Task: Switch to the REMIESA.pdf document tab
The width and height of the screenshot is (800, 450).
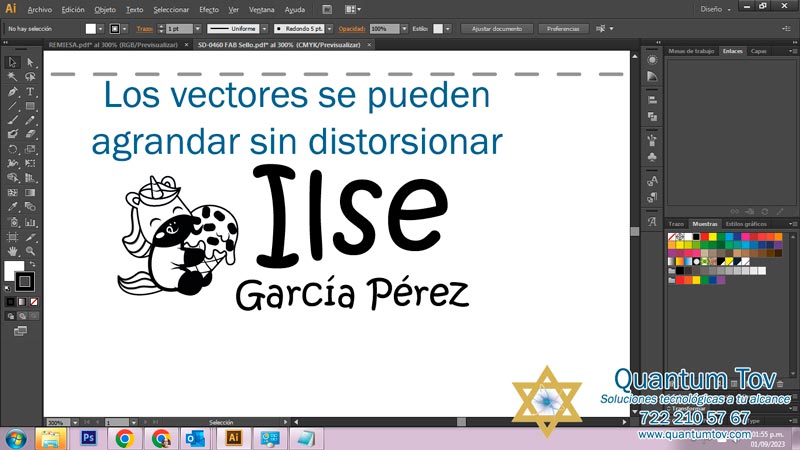Action: [x=113, y=45]
